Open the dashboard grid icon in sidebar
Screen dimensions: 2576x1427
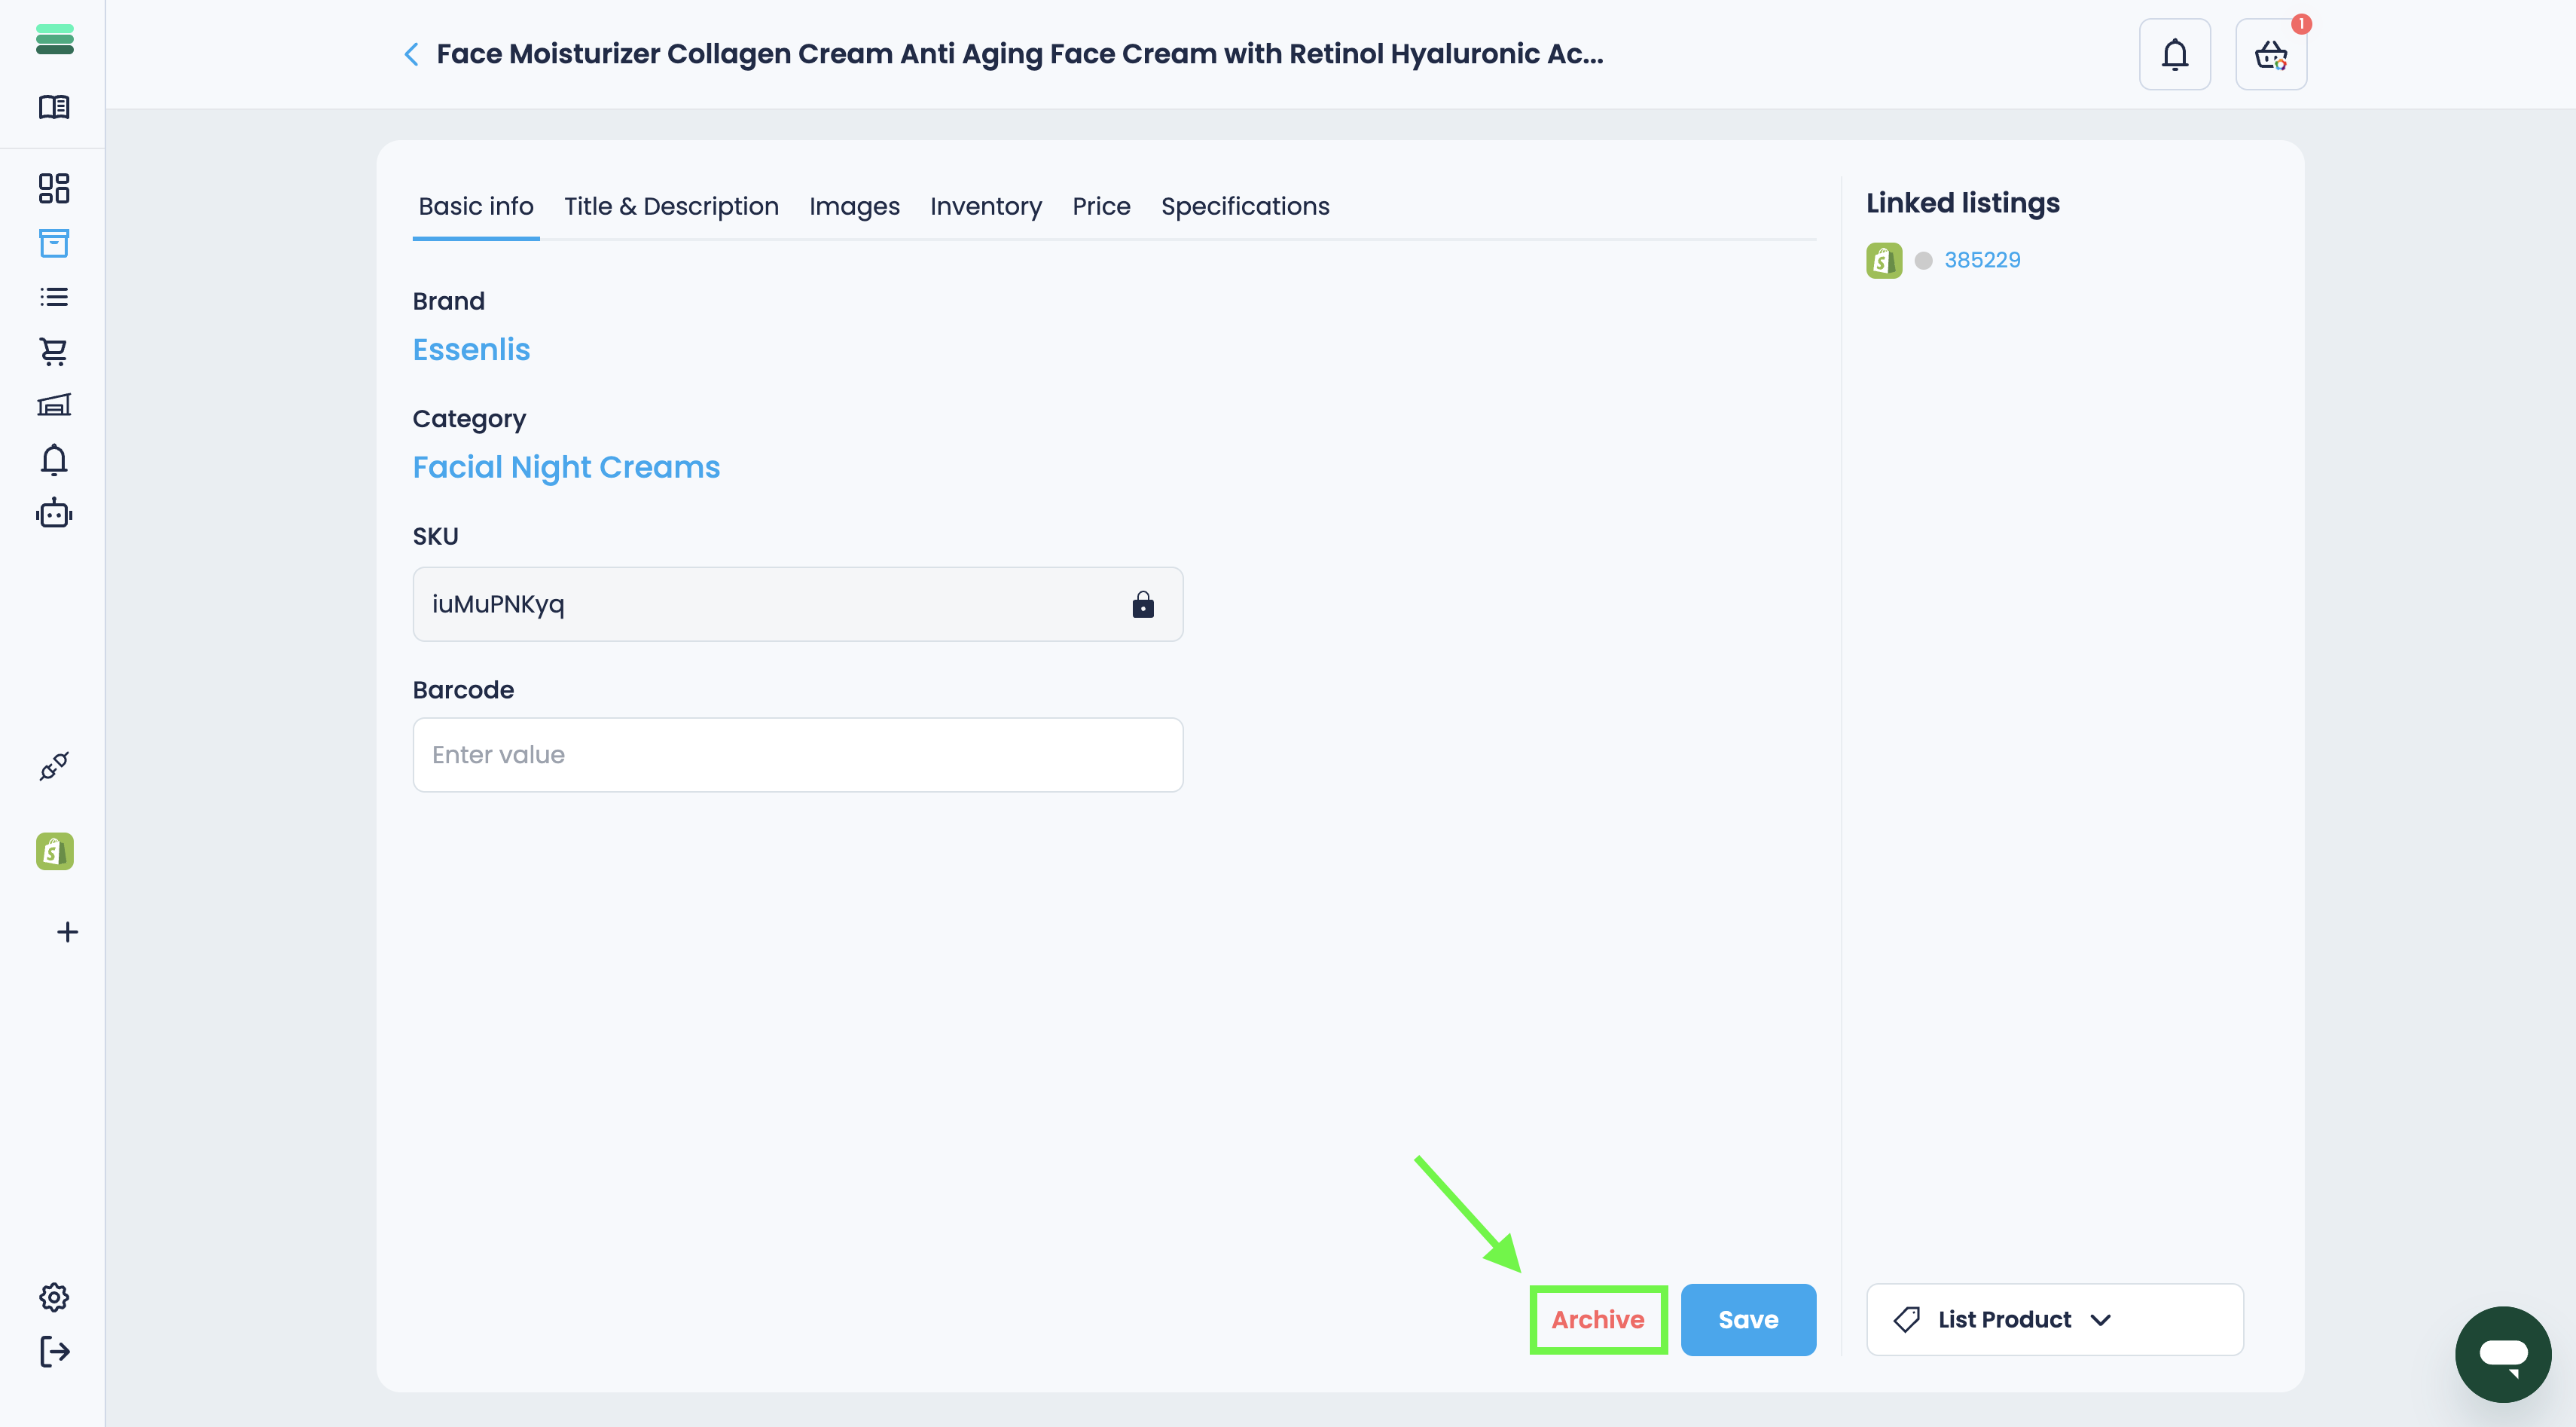54,188
